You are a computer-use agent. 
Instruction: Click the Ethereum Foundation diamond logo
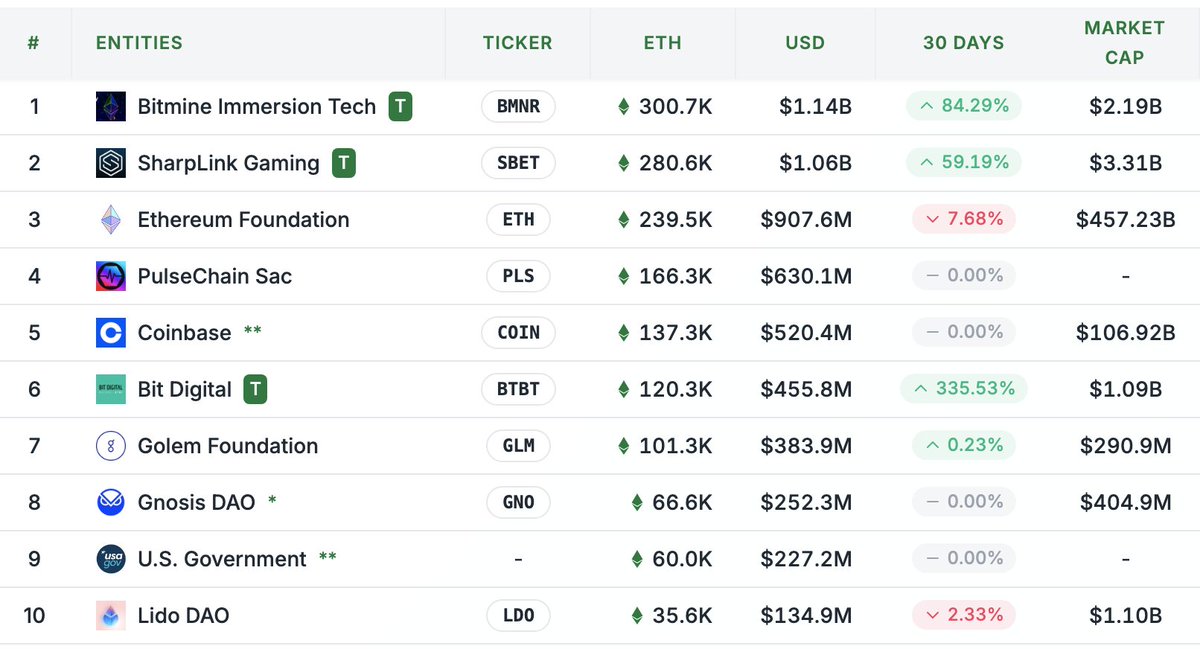(111, 220)
